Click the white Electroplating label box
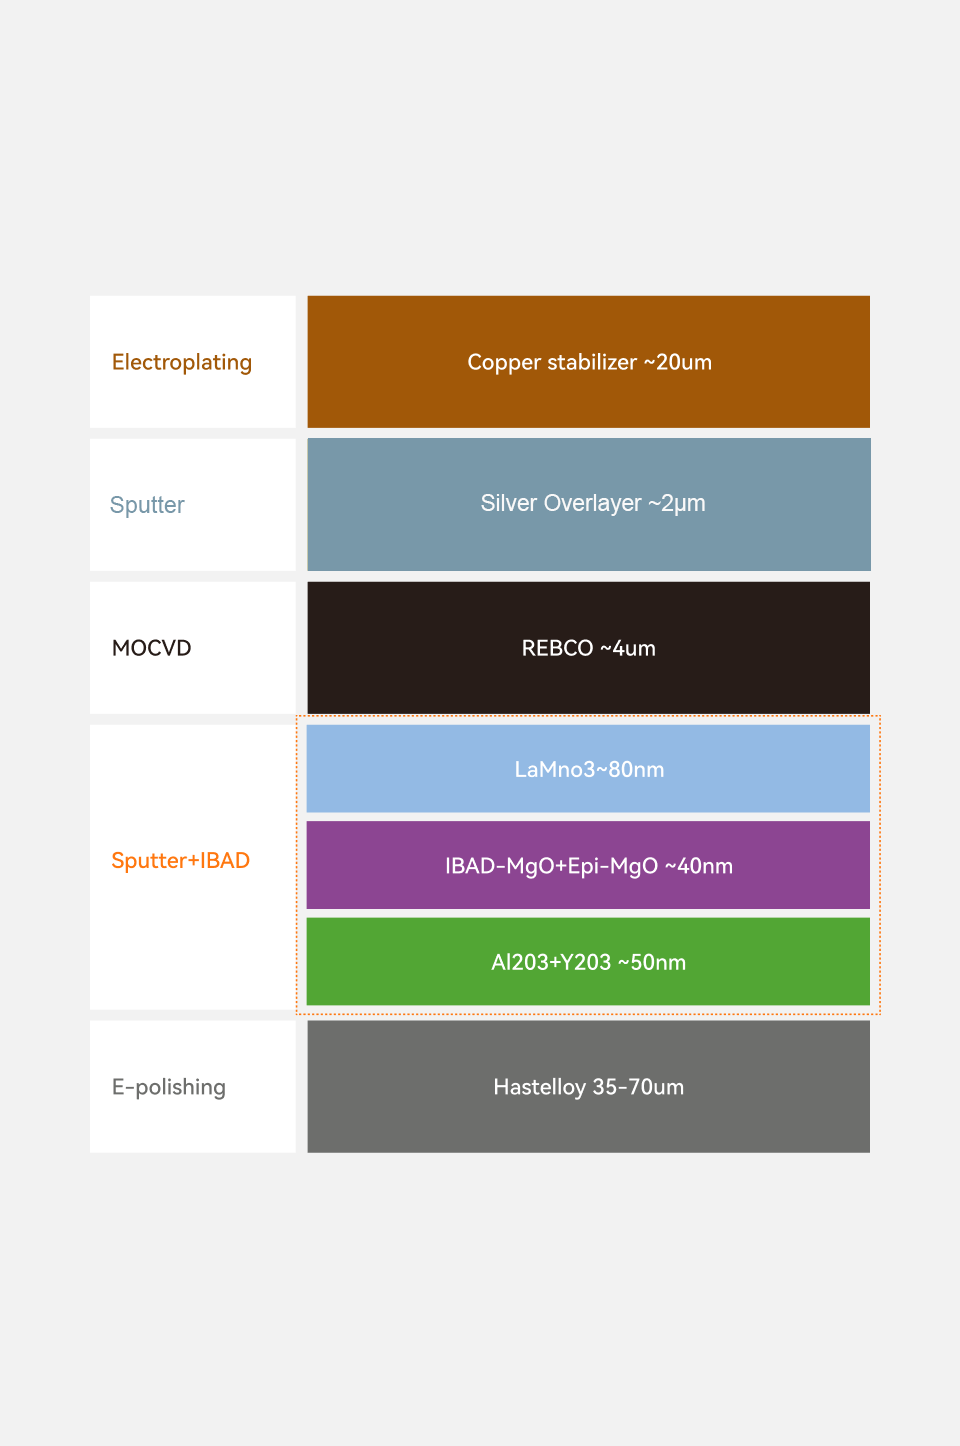Viewport: 960px width, 1446px height. tap(193, 362)
